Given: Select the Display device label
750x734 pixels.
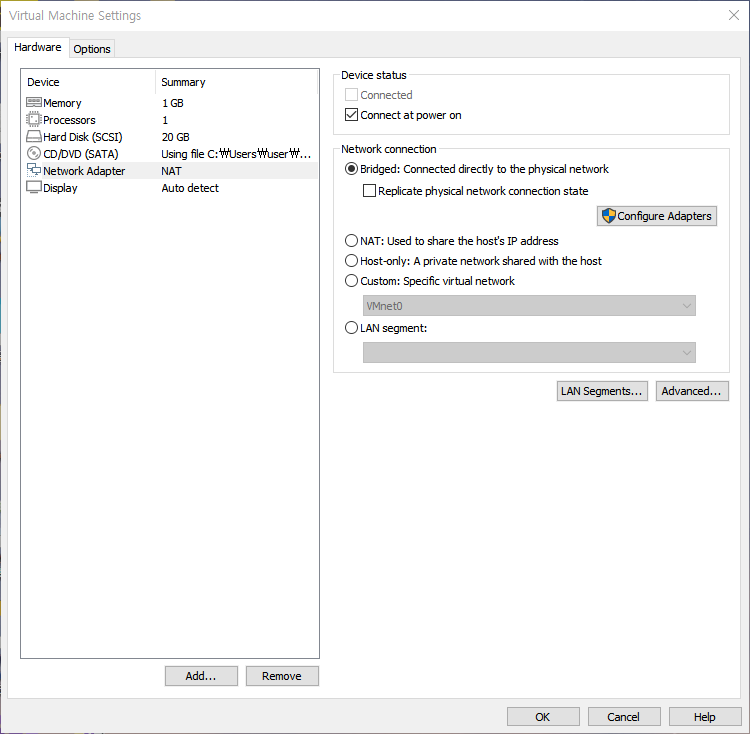Looking at the screenshot, I should coord(60,188).
